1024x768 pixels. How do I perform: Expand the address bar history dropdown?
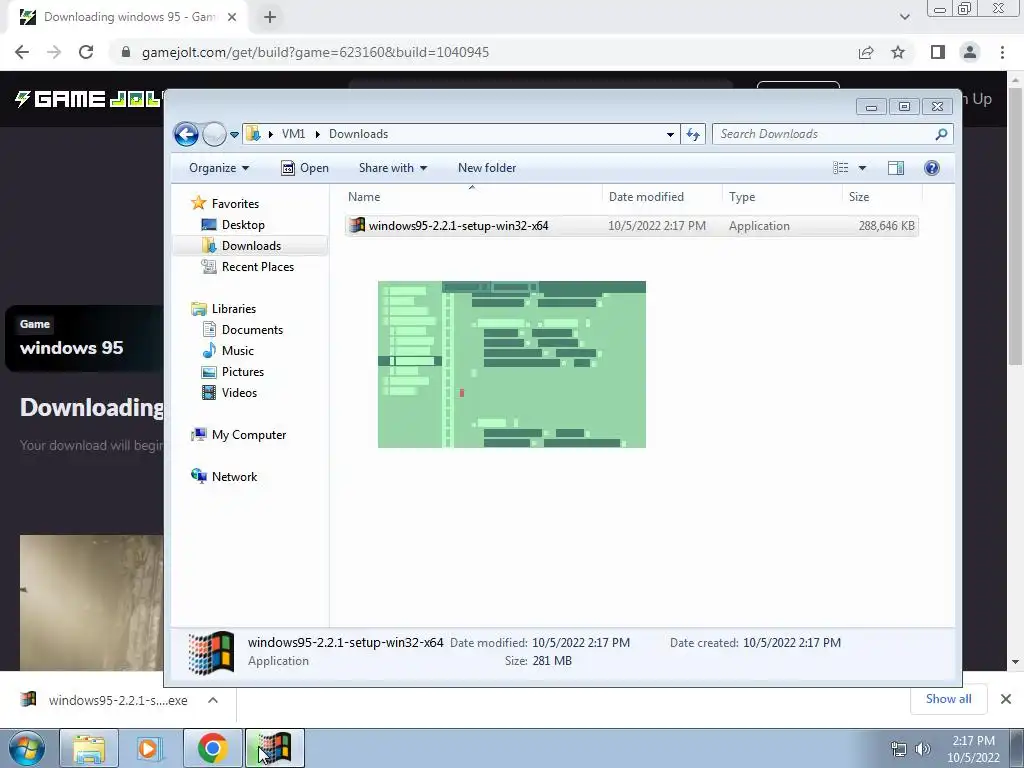coord(670,135)
